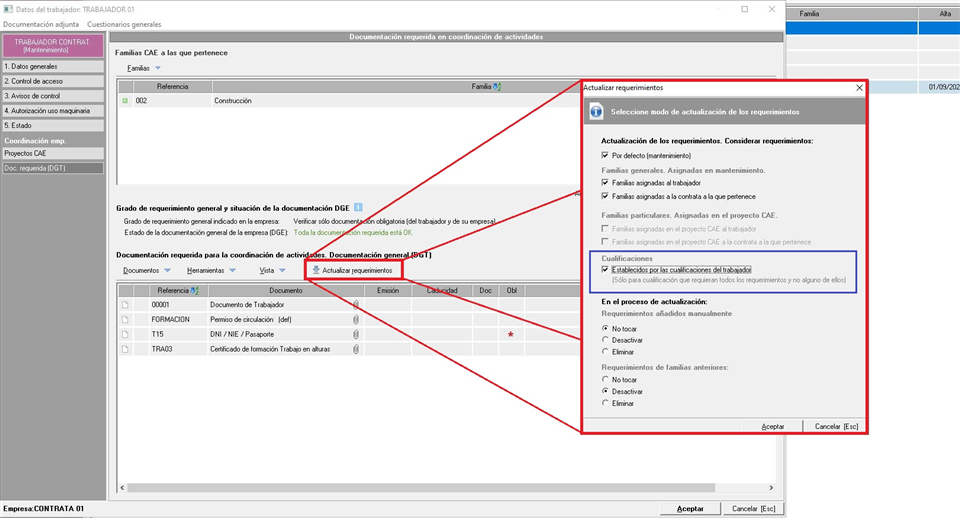
Task: Open the Herramientas dropdown menu
Action: pyautogui.click(x=211, y=270)
